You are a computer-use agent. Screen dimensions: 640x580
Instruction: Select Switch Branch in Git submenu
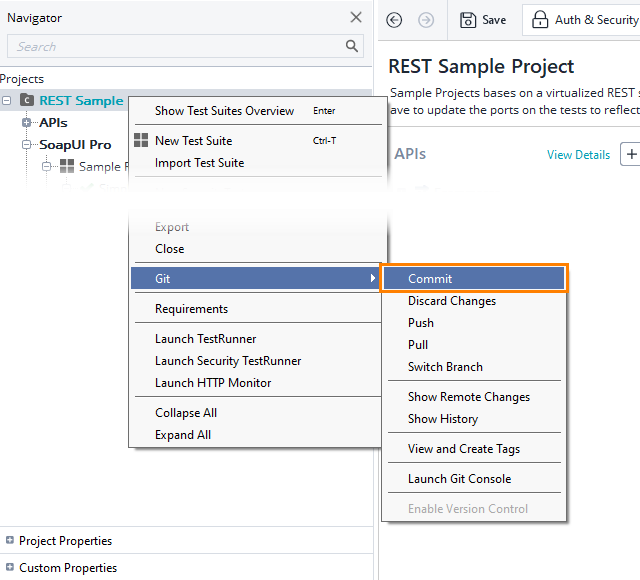(x=474, y=367)
